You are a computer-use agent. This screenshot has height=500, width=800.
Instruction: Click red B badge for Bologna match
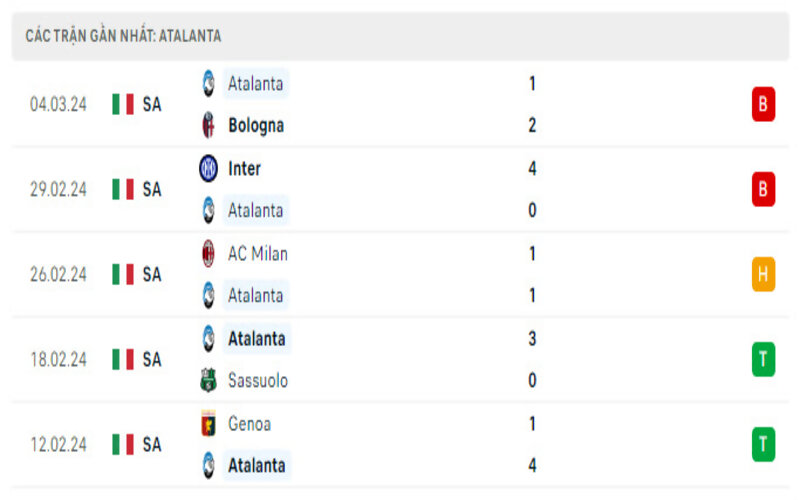[x=763, y=104]
